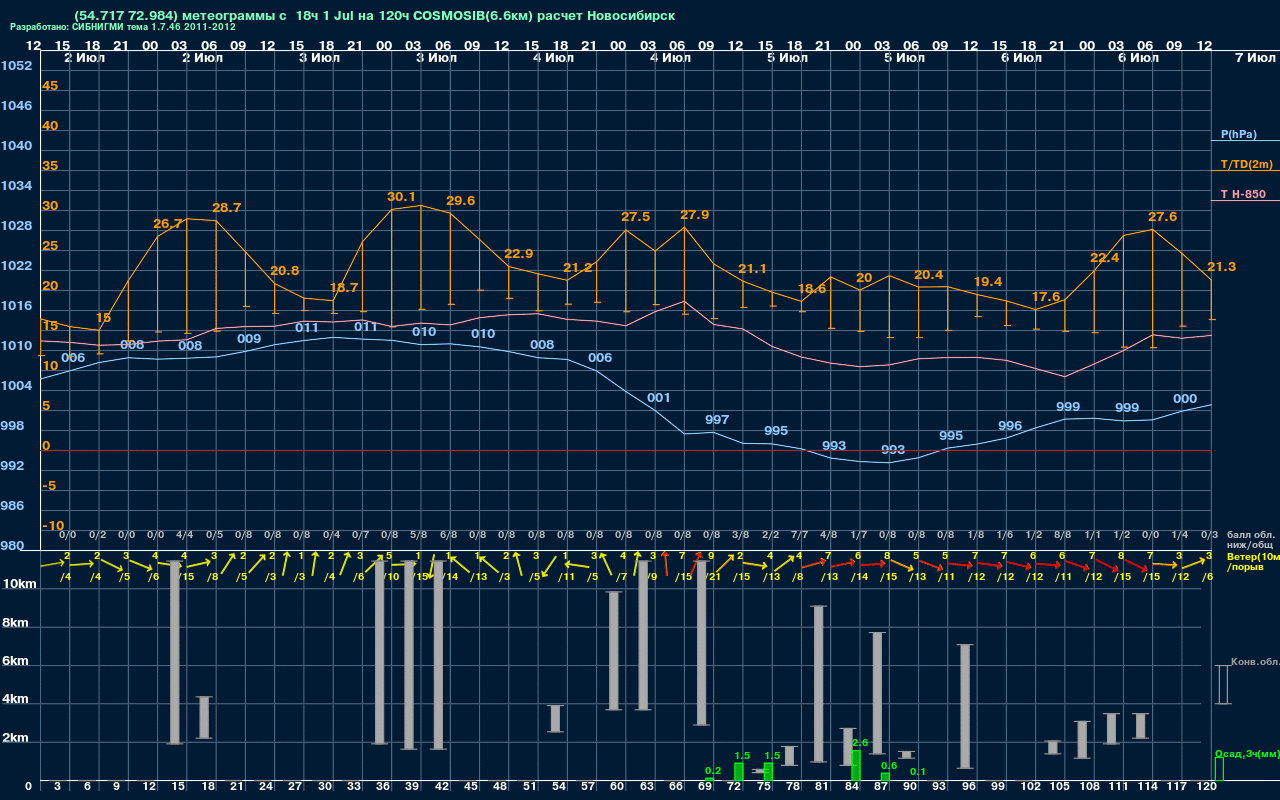Click the 000 pressure curve label
The width and height of the screenshot is (1280, 800).
[x=1185, y=399]
